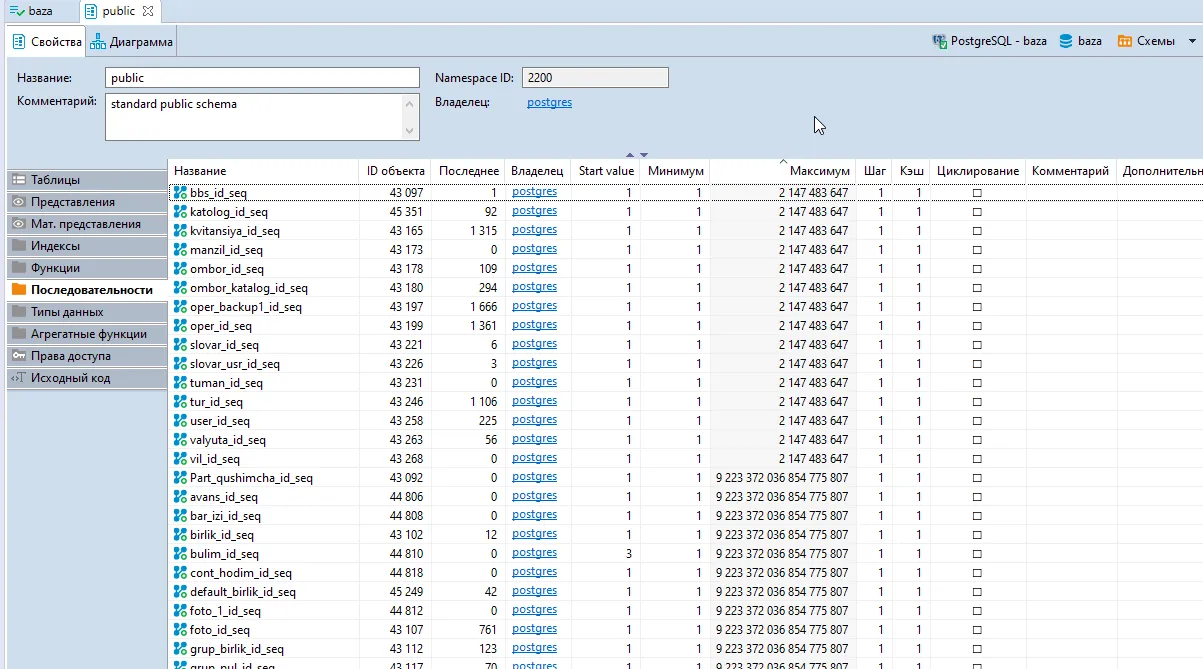Toggle Циклирование checkbox for bbs_id_seq
Image resolution: width=1203 pixels, height=669 pixels.
click(x=977, y=193)
